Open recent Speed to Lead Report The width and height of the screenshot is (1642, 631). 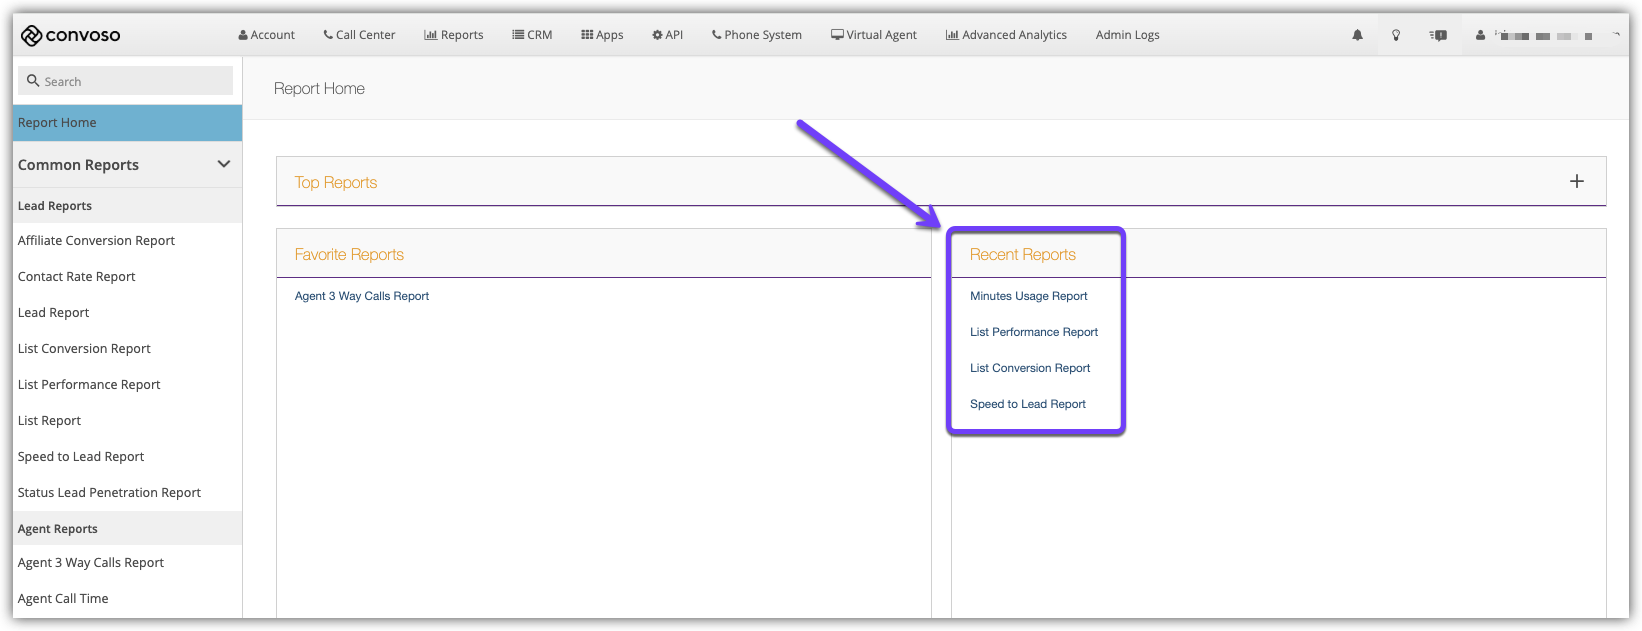pyautogui.click(x=1027, y=404)
